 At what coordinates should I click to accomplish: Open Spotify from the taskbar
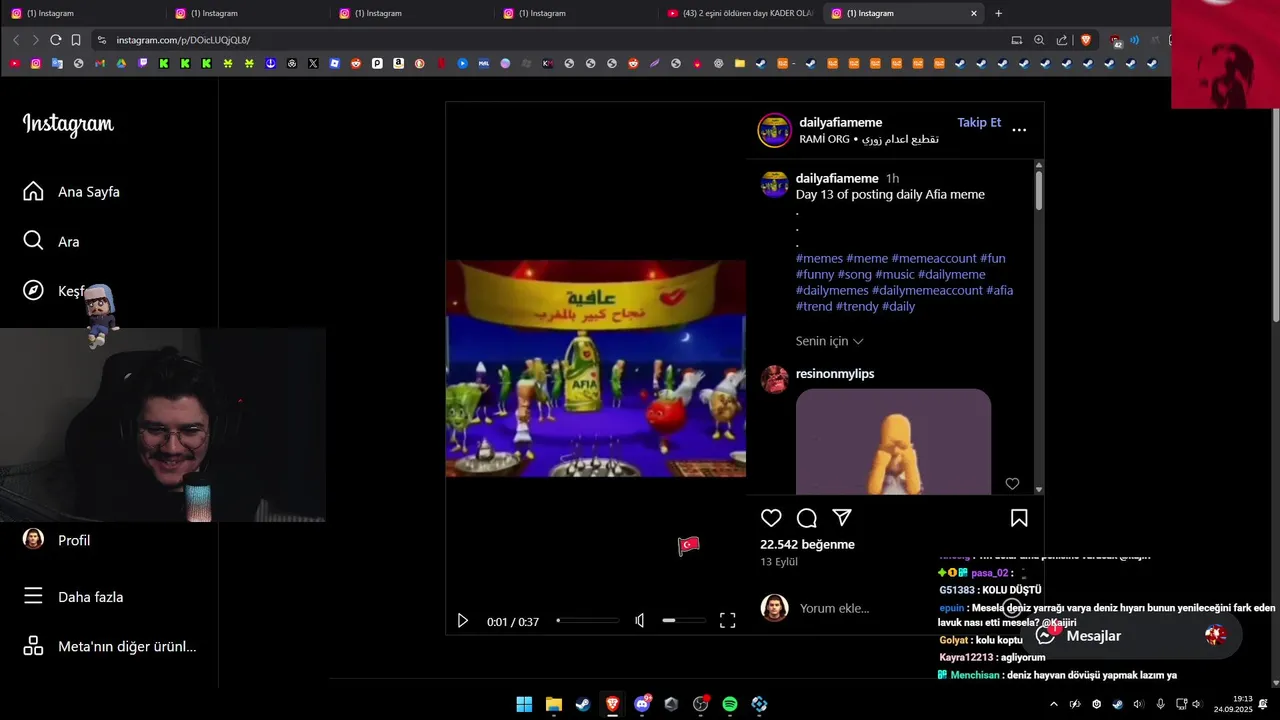(x=730, y=704)
